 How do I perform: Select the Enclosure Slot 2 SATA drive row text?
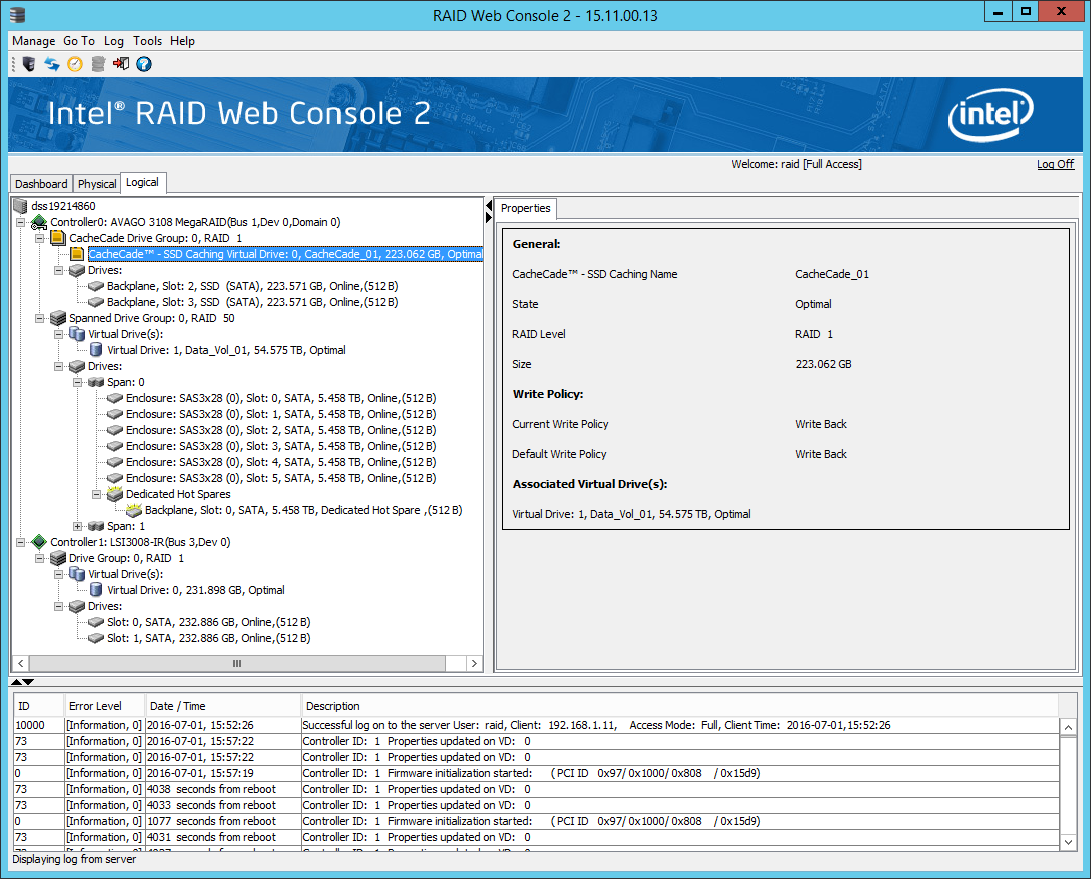point(281,430)
